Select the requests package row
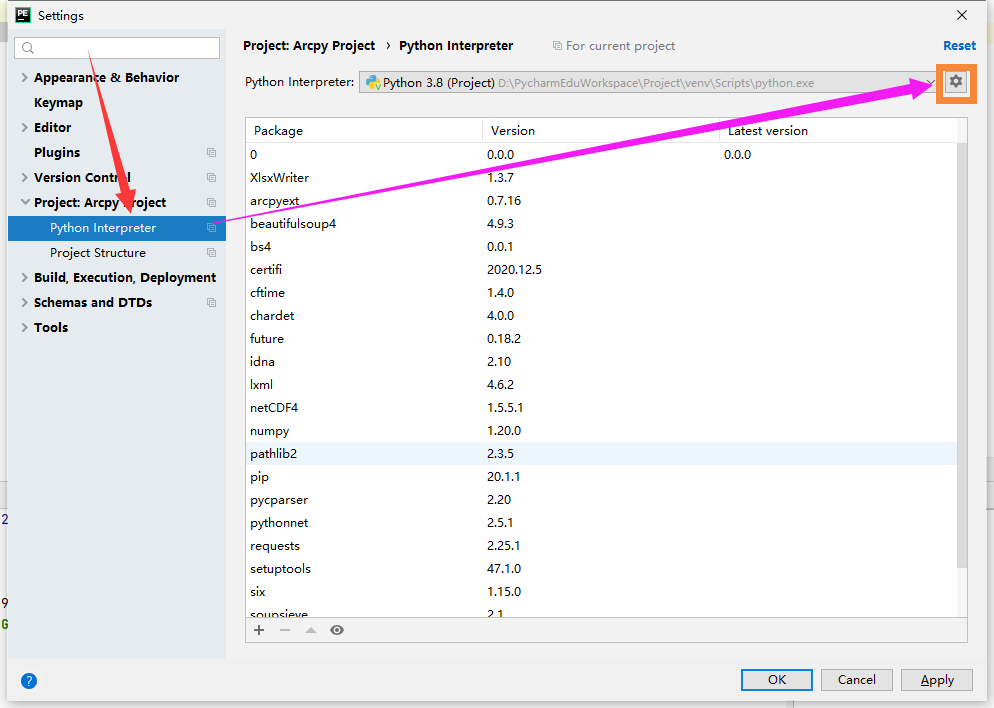 point(601,546)
